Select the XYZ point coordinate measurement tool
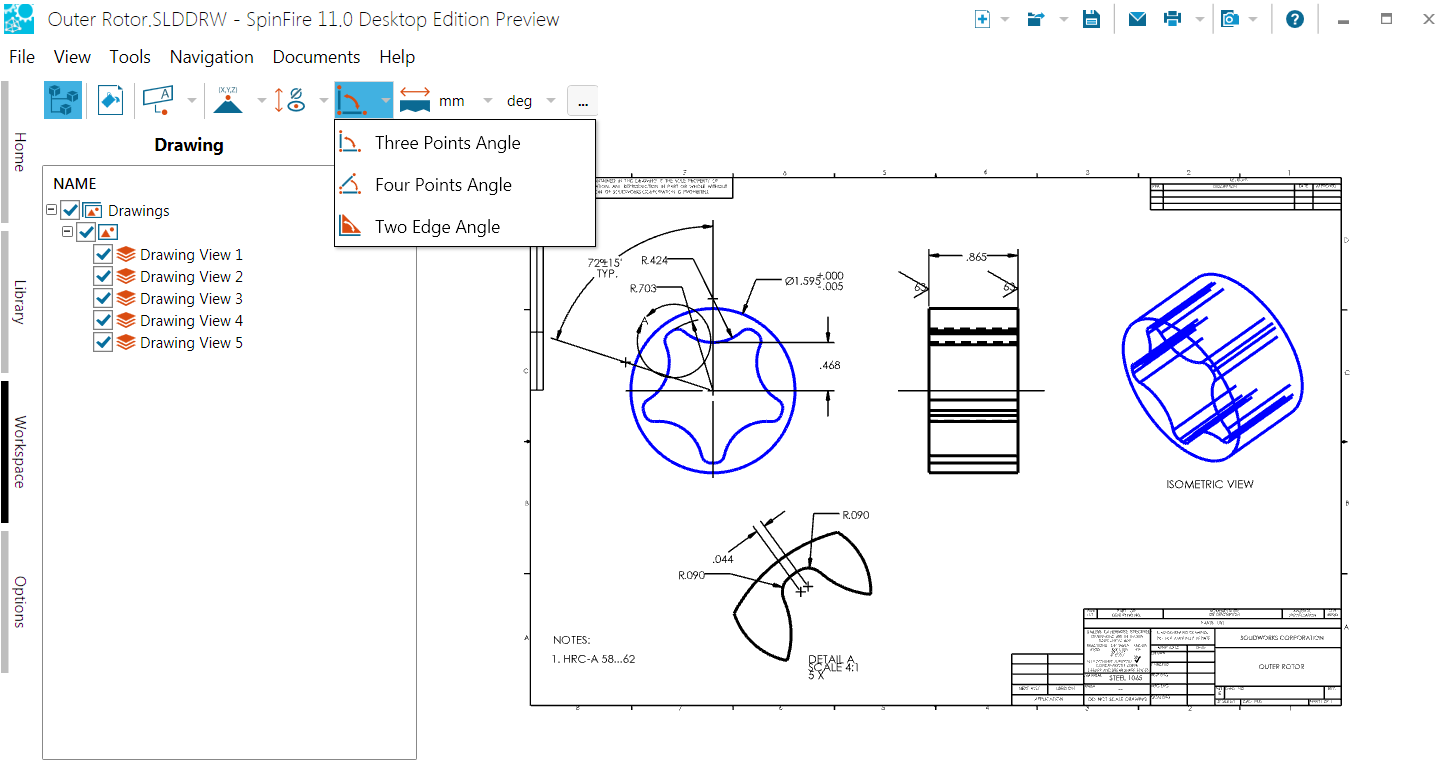Image resolution: width=1450 pixels, height=761 pixels. tap(228, 100)
